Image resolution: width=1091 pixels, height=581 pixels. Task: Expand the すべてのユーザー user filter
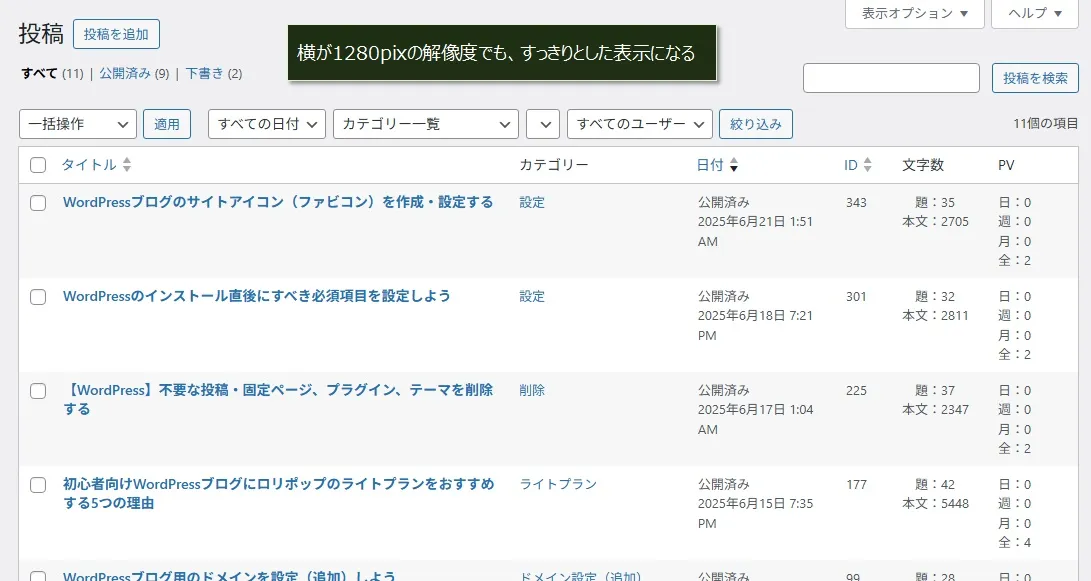(639, 124)
